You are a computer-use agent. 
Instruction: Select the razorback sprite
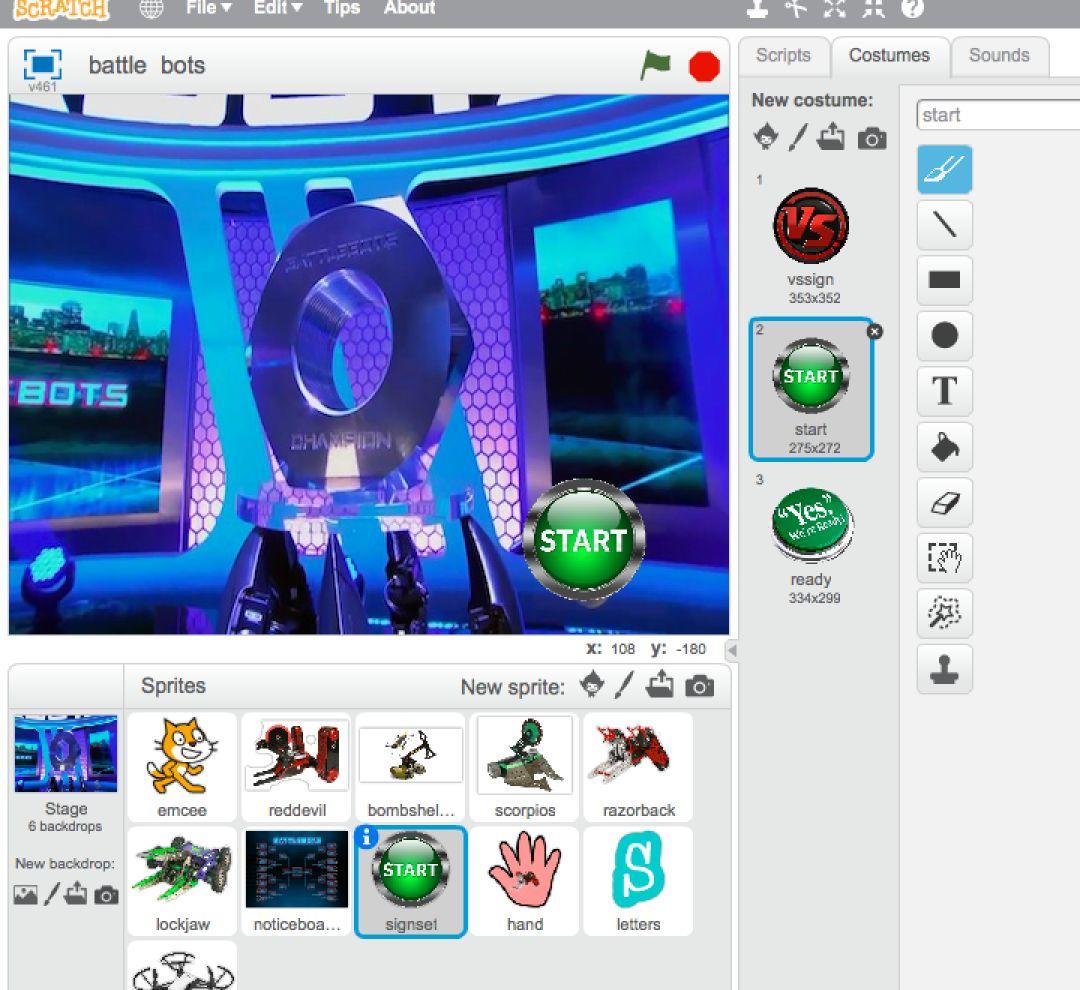638,767
